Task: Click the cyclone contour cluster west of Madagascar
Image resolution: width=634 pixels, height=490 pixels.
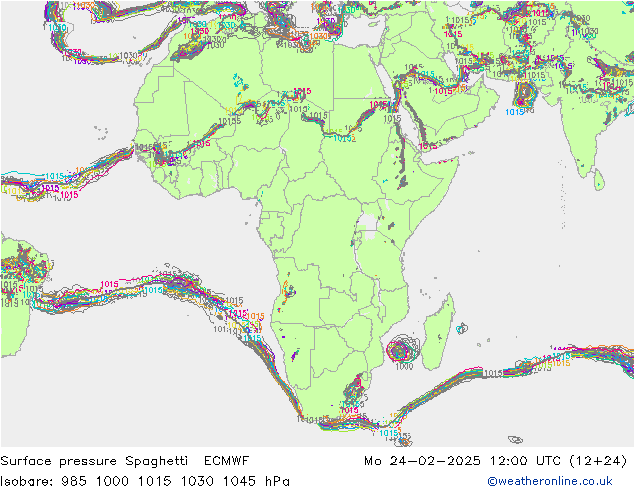Action: (x=402, y=349)
